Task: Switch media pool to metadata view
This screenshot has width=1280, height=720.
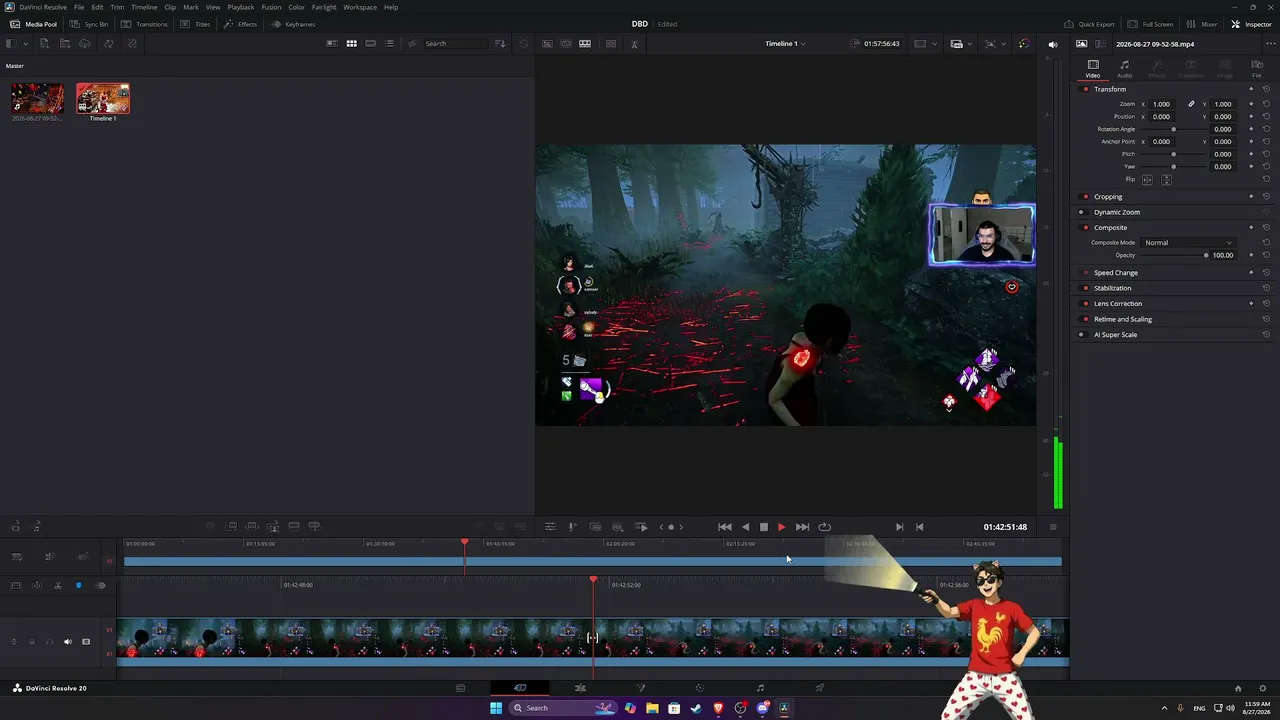Action: (x=332, y=44)
